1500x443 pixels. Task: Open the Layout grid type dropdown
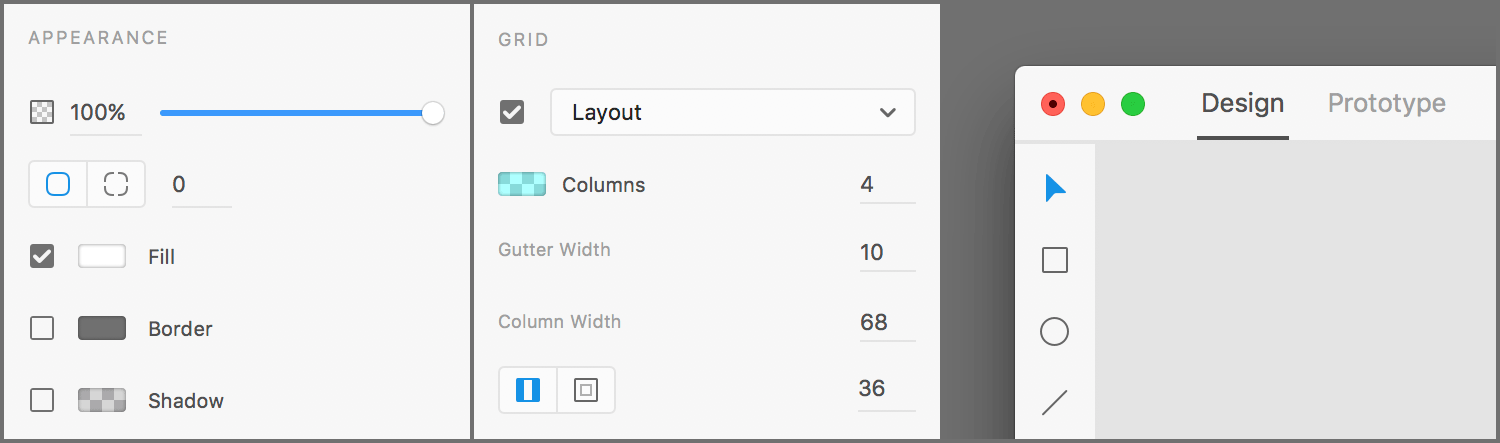[733, 112]
